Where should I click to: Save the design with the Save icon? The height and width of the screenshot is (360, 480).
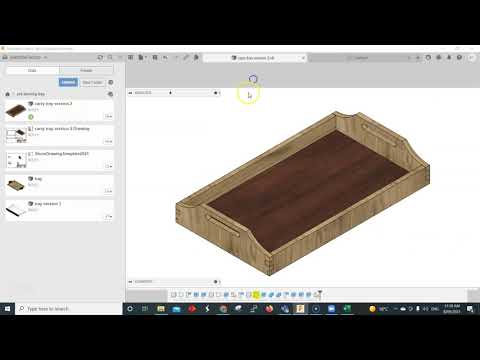point(155,58)
